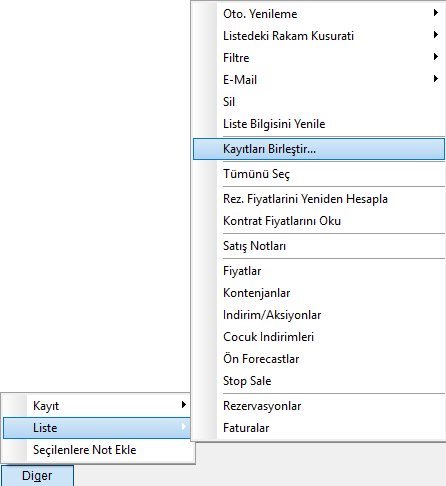Choose Rez. Fiyatlarini Yeniden Hesapla
The height and width of the screenshot is (486, 446).
pyautogui.click(x=319, y=199)
